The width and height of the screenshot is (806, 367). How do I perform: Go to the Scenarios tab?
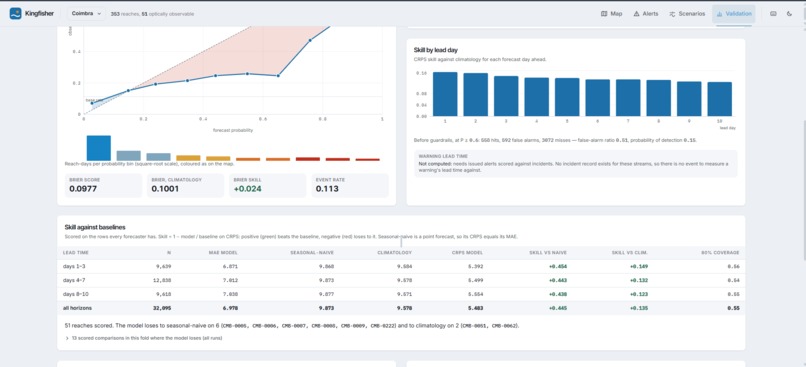click(x=687, y=14)
